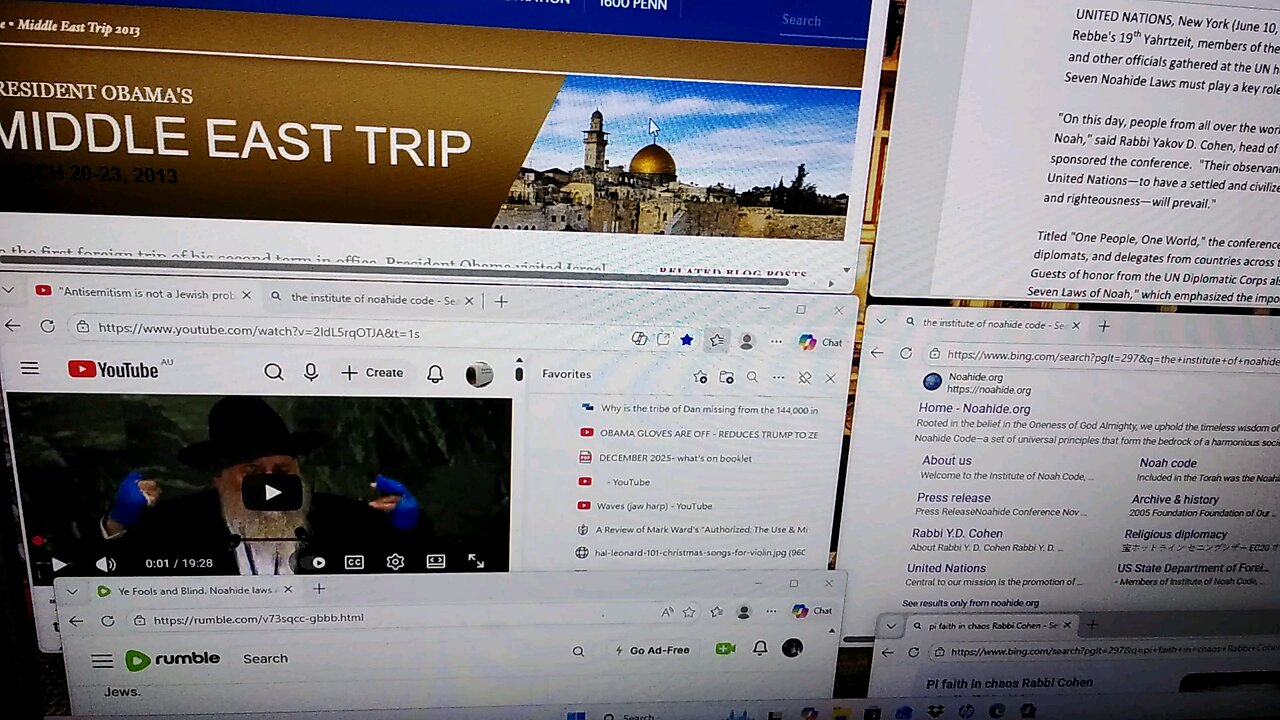Click "See results only from noahide.org"
The height and width of the screenshot is (720, 1280).
click(970, 603)
